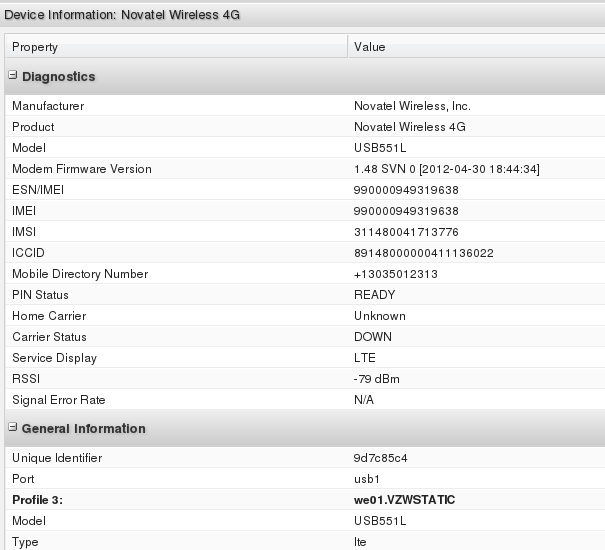Select the Carrier Status DOWN value
The height and width of the screenshot is (550, 605).
pyautogui.click(x=372, y=337)
